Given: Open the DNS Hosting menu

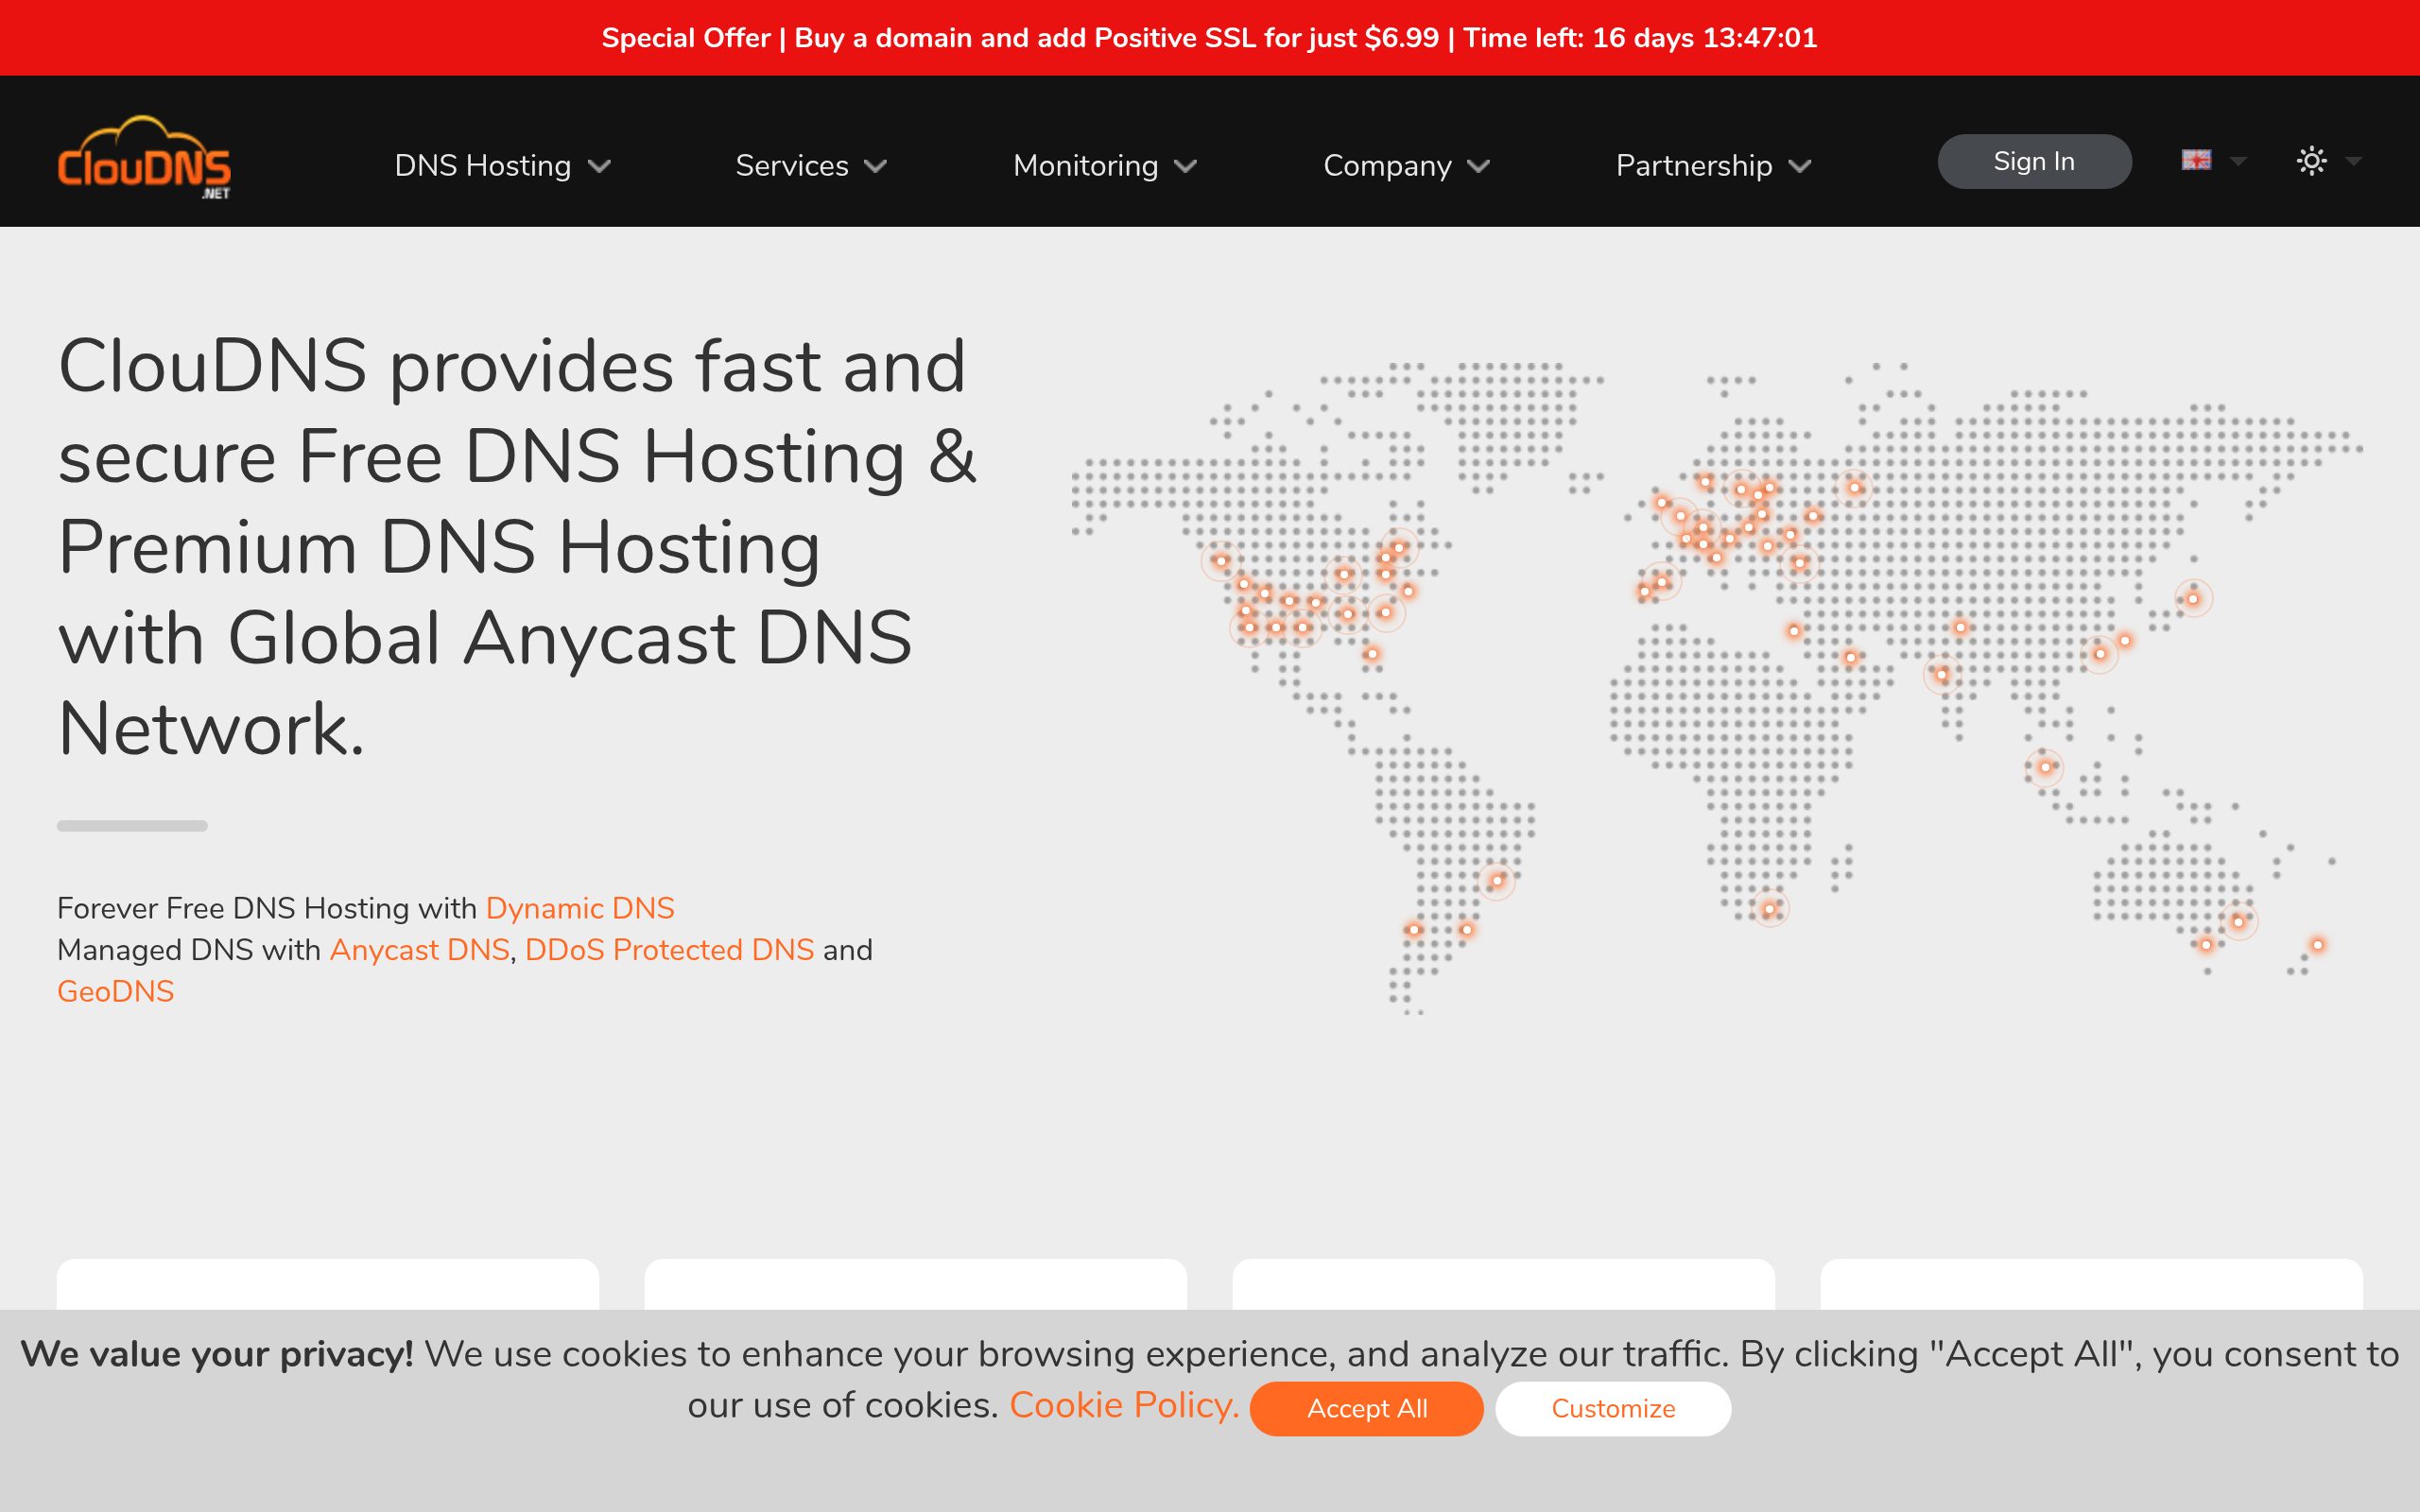Looking at the screenshot, I should point(483,165).
